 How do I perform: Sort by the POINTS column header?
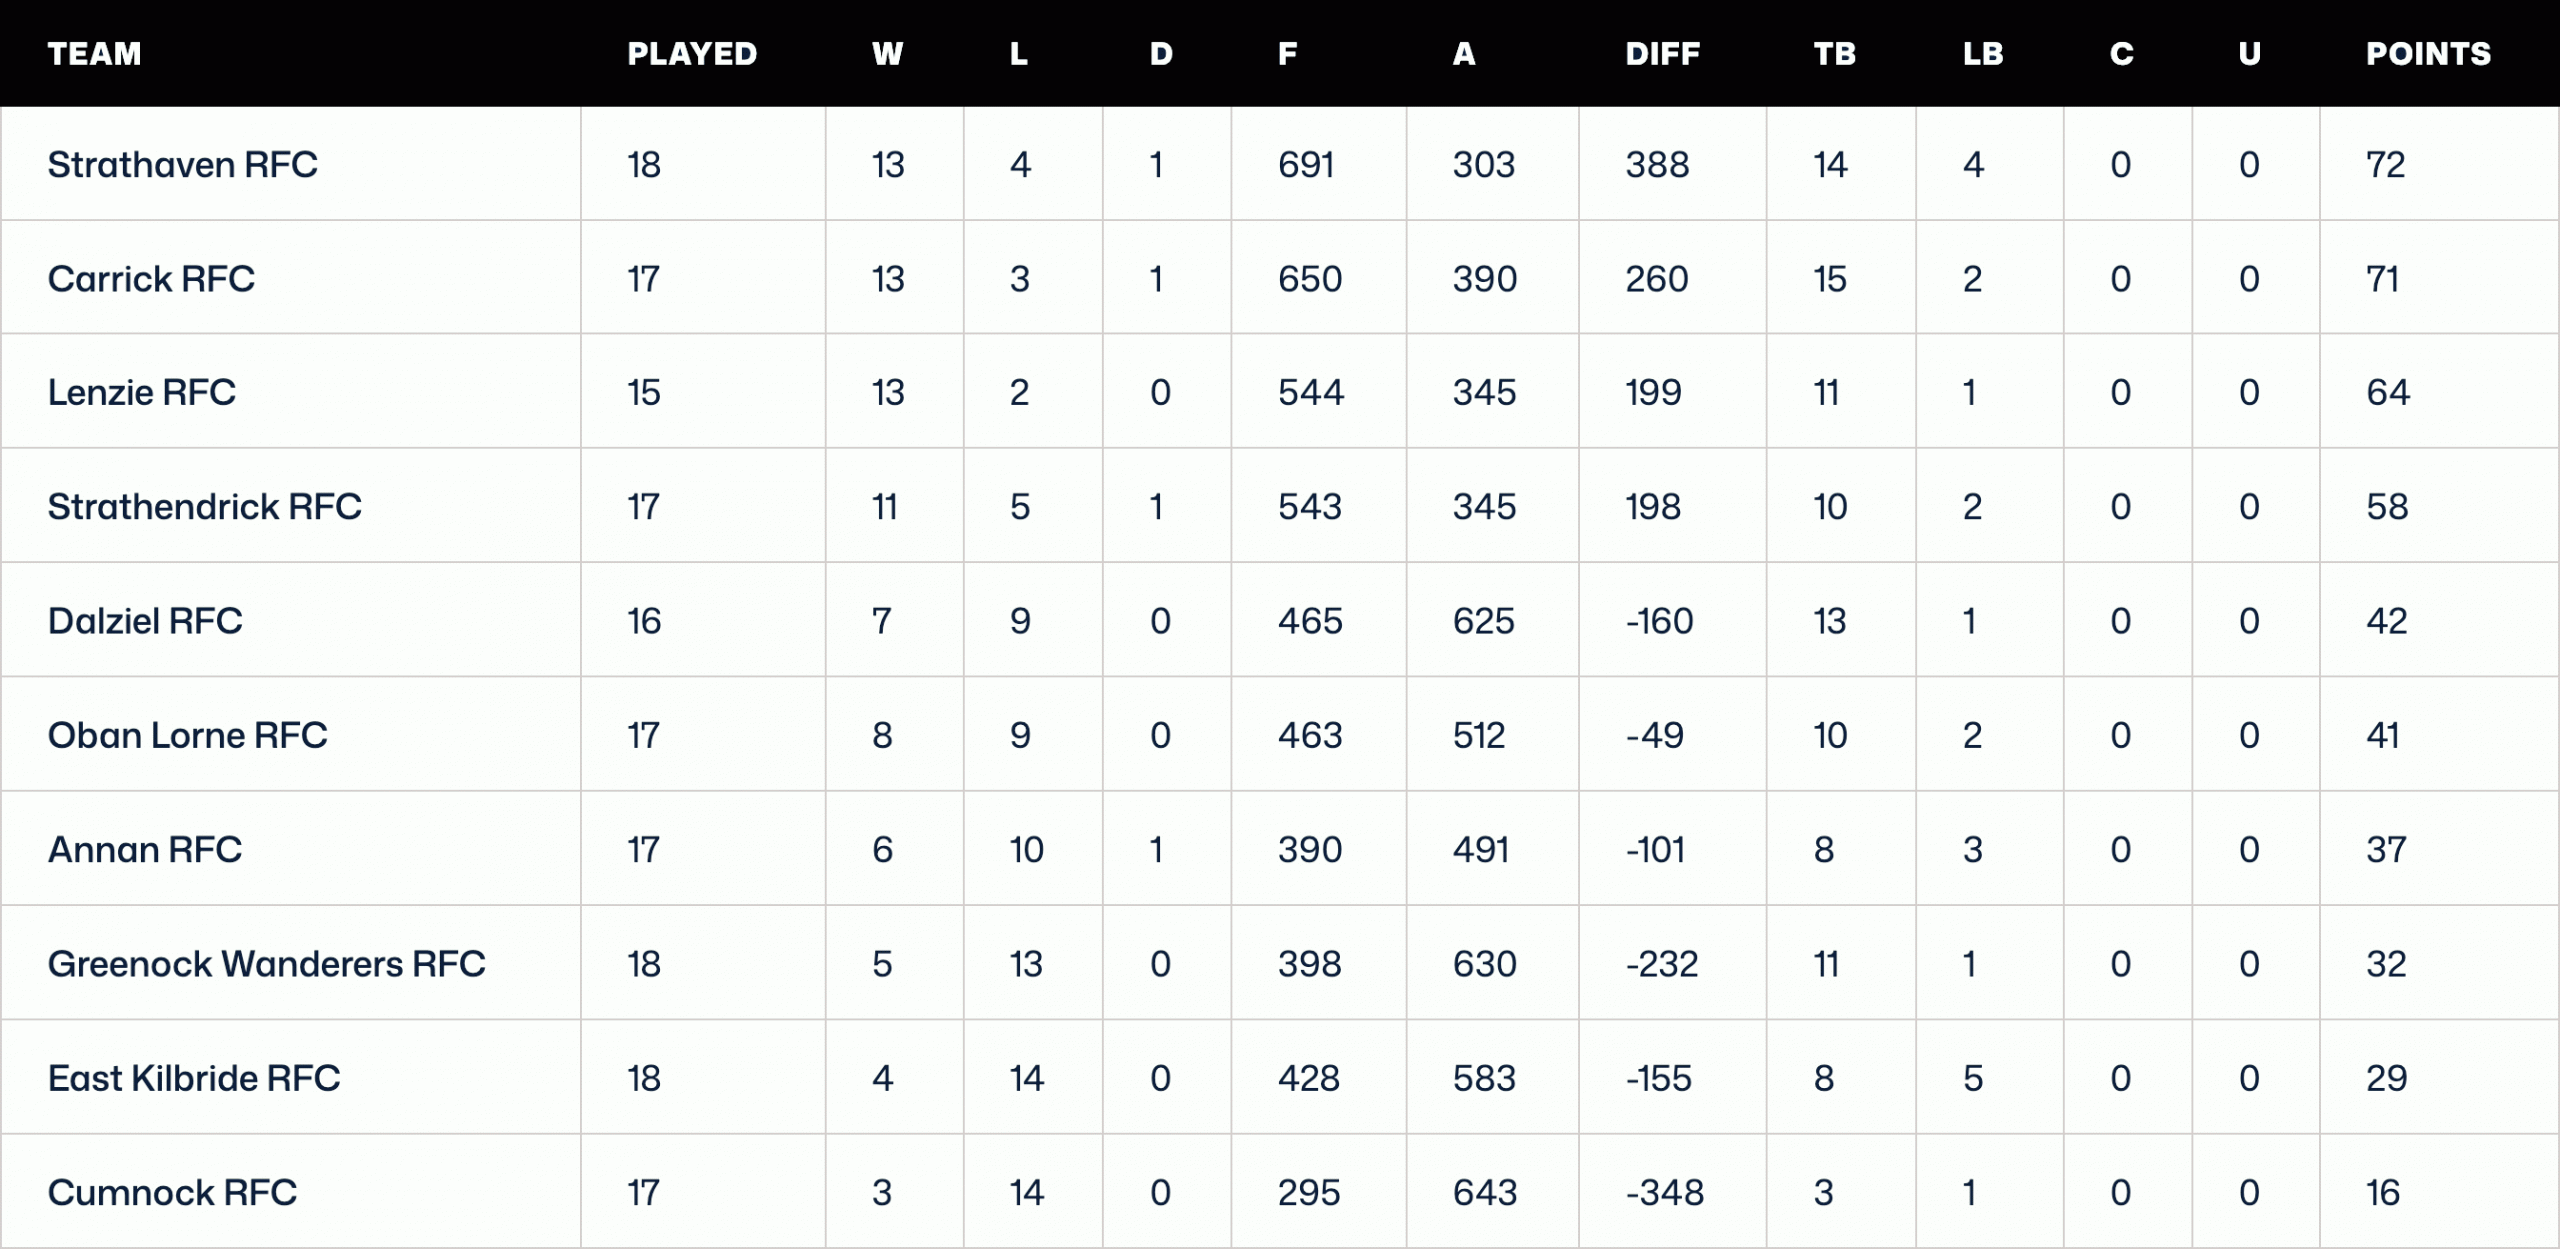(x=2428, y=54)
